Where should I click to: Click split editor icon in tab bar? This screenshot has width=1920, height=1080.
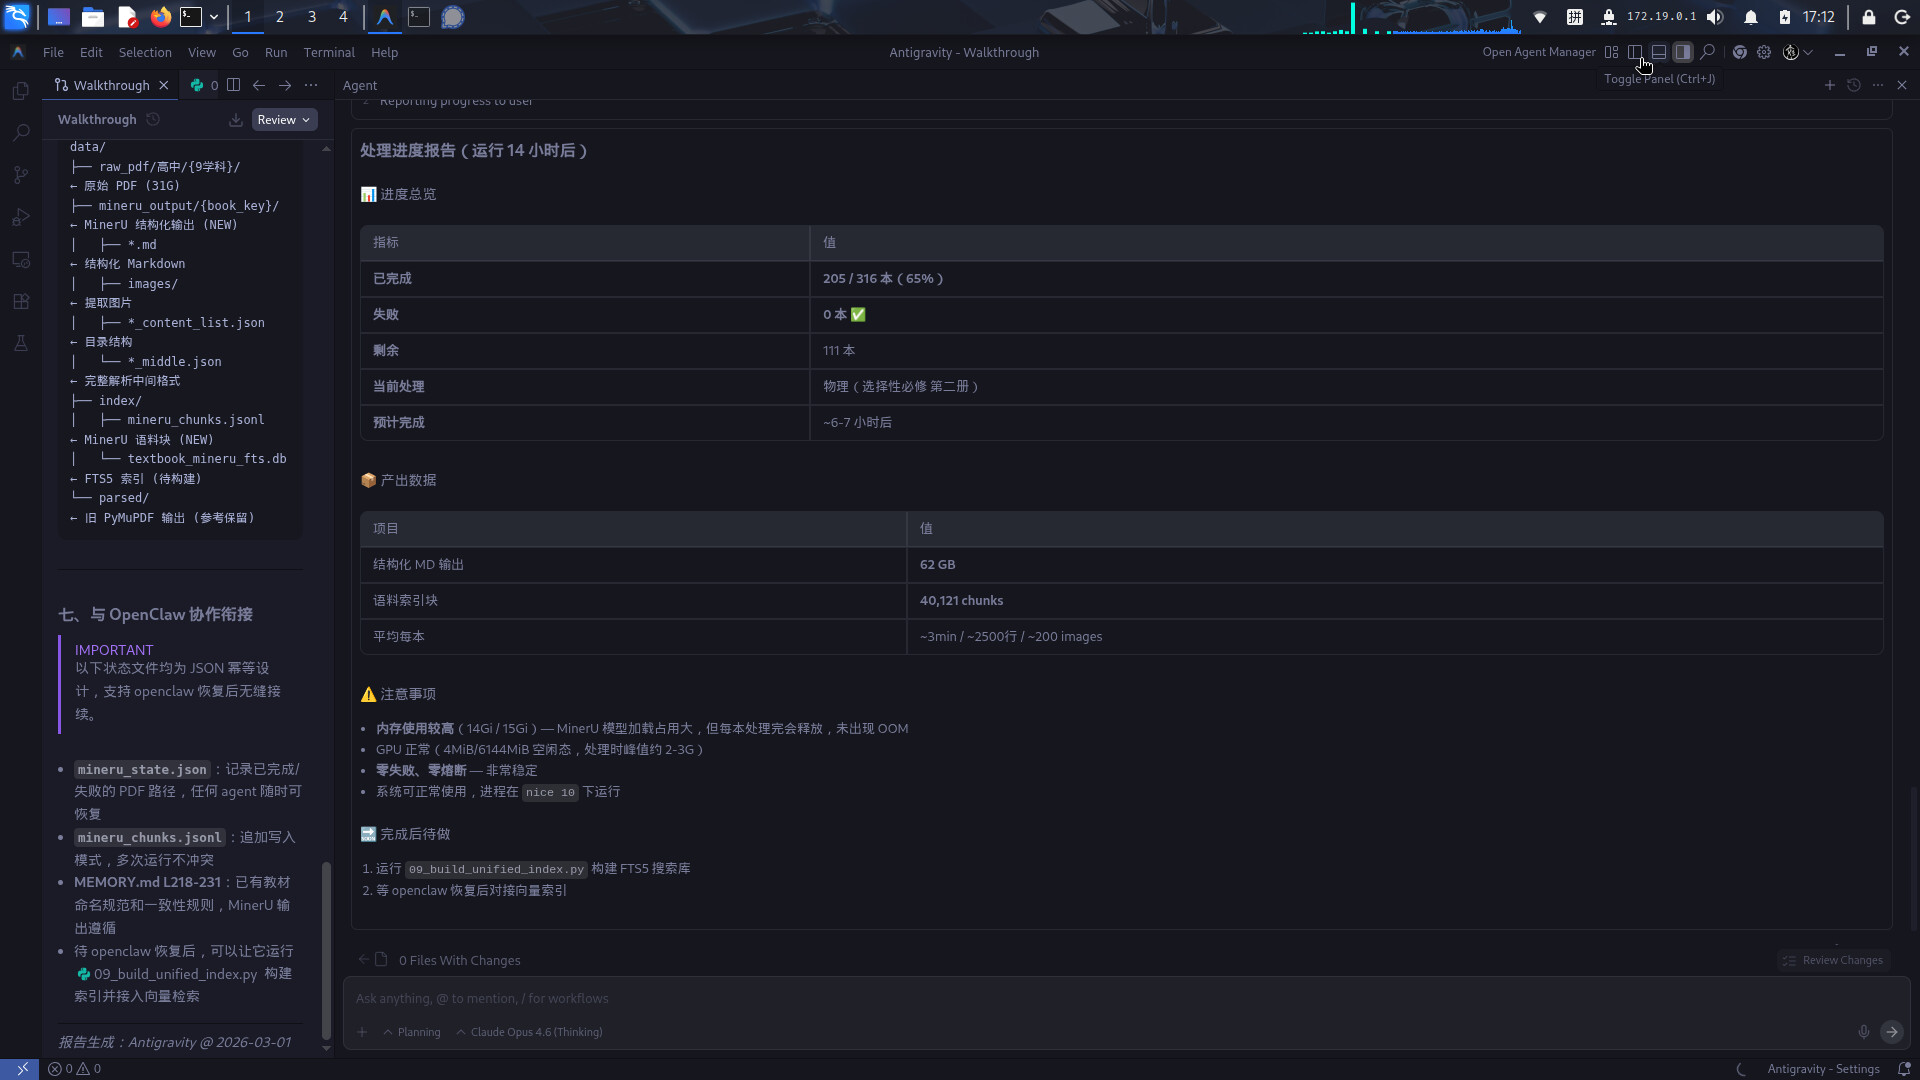(233, 85)
